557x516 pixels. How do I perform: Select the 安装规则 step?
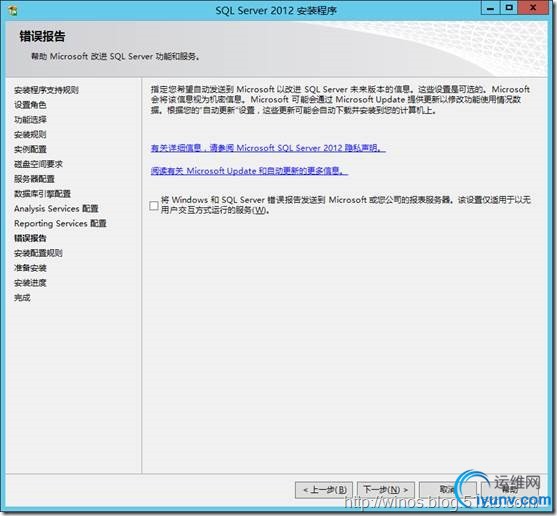pos(30,135)
